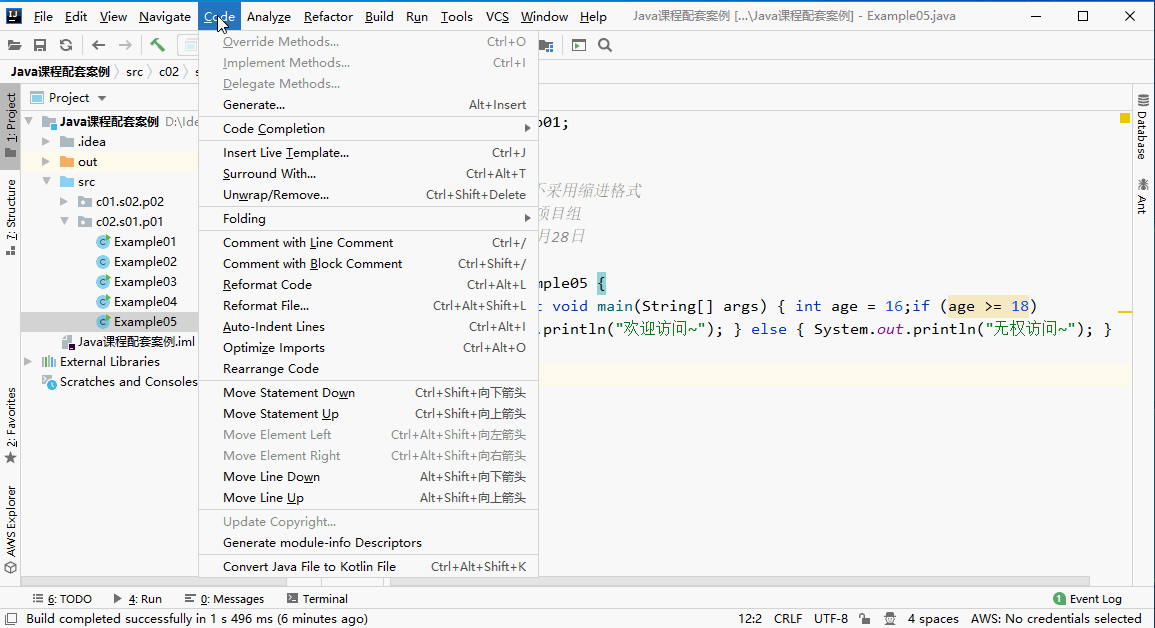Collapse the Java课程配套案例 project root
Viewport: 1155px width, 628px height.
29,121
